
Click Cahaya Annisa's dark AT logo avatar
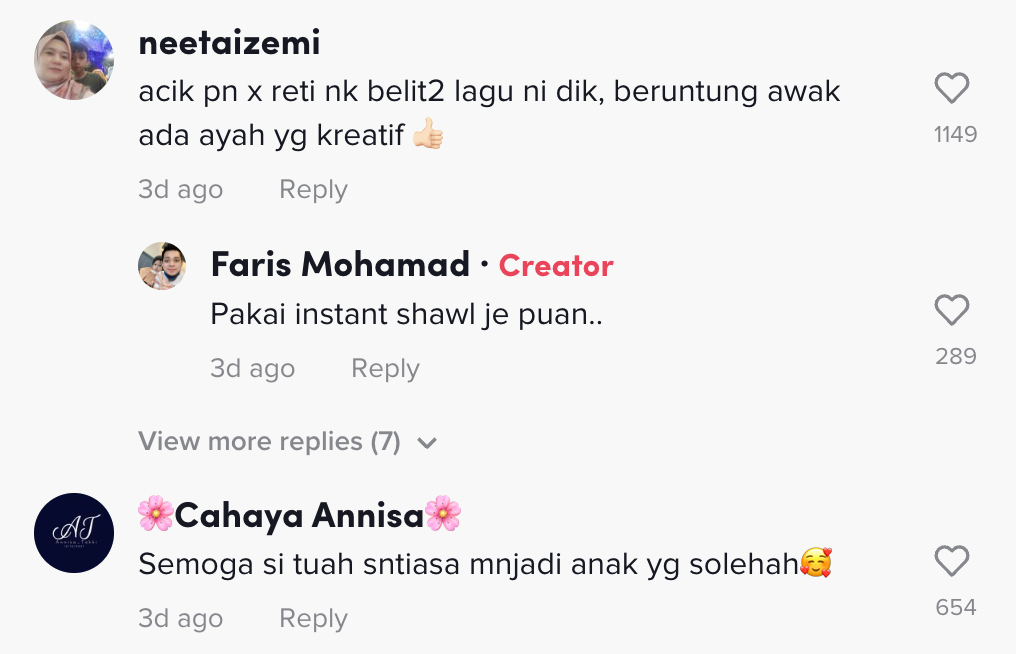[x=74, y=533]
